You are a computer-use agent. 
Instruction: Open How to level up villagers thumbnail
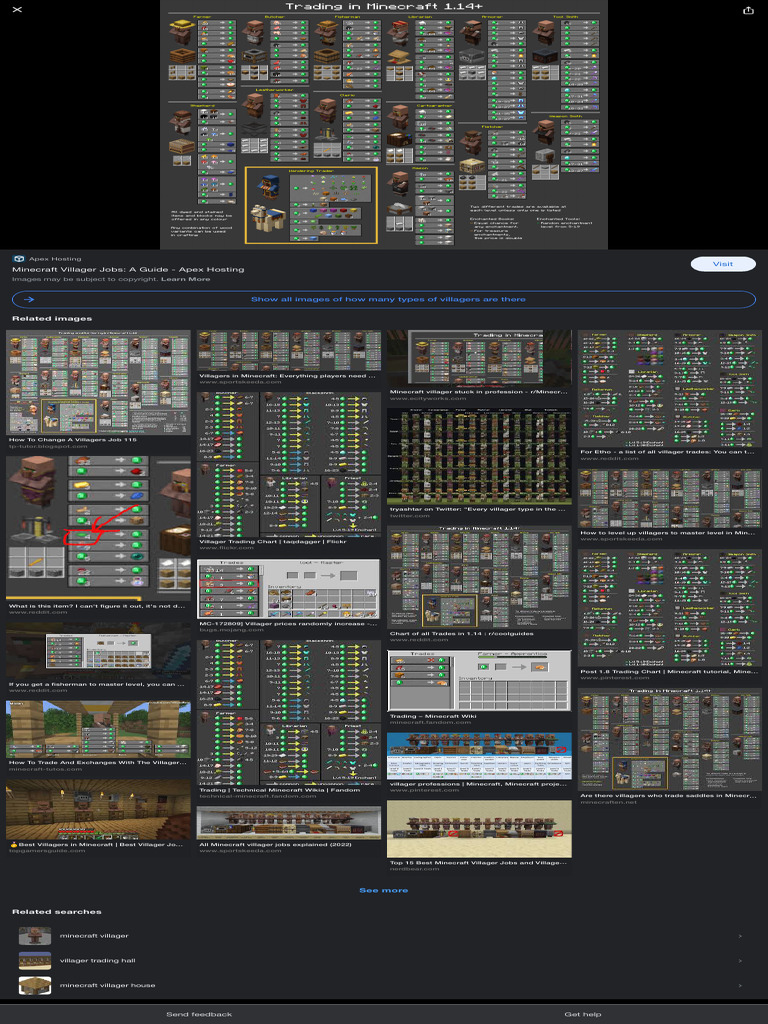click(669, 498)
